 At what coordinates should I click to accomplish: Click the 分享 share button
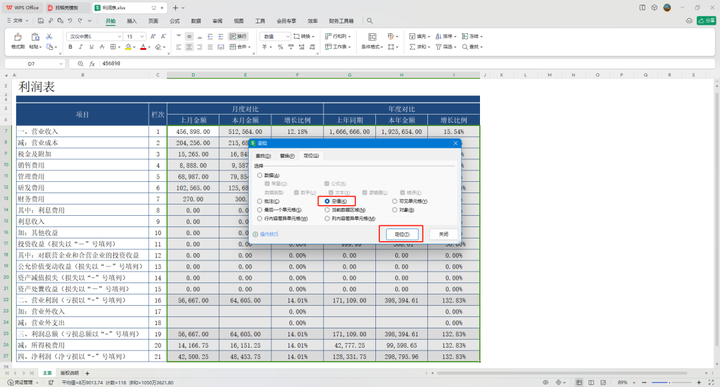[706, 21]
